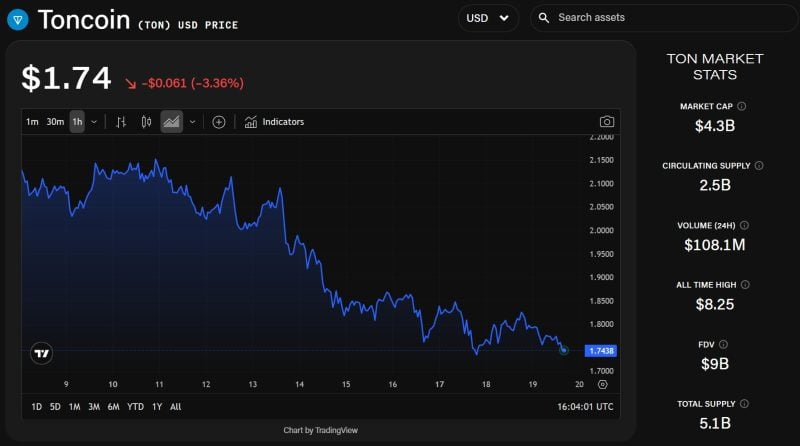Select the YTD date range
800x446 pixels.
pyautogui.click(x=135, y=407)
